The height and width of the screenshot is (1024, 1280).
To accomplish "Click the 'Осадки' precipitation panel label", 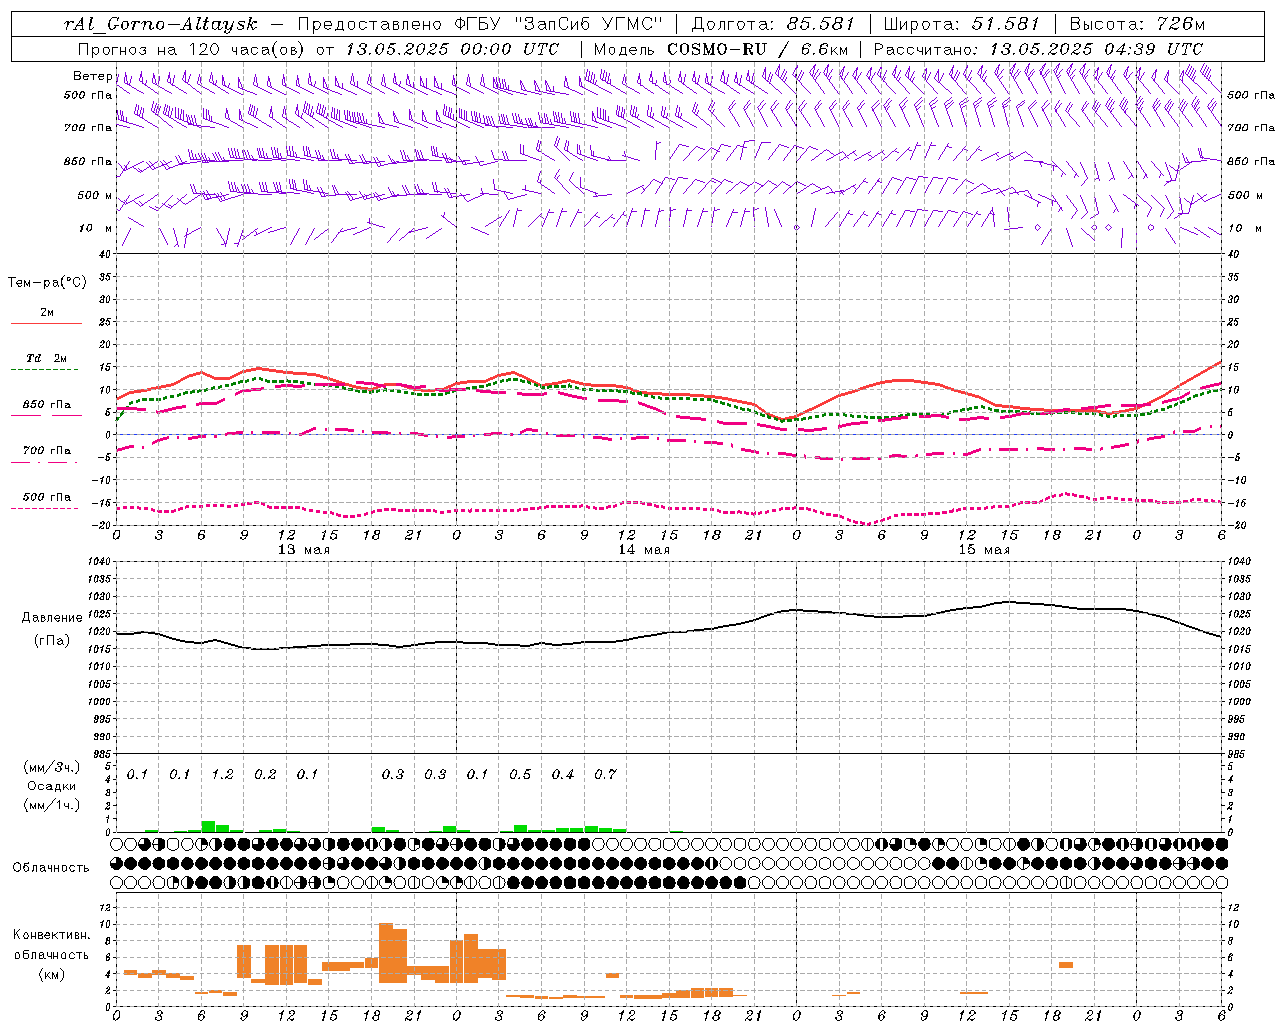I will [x=51, y=786].
